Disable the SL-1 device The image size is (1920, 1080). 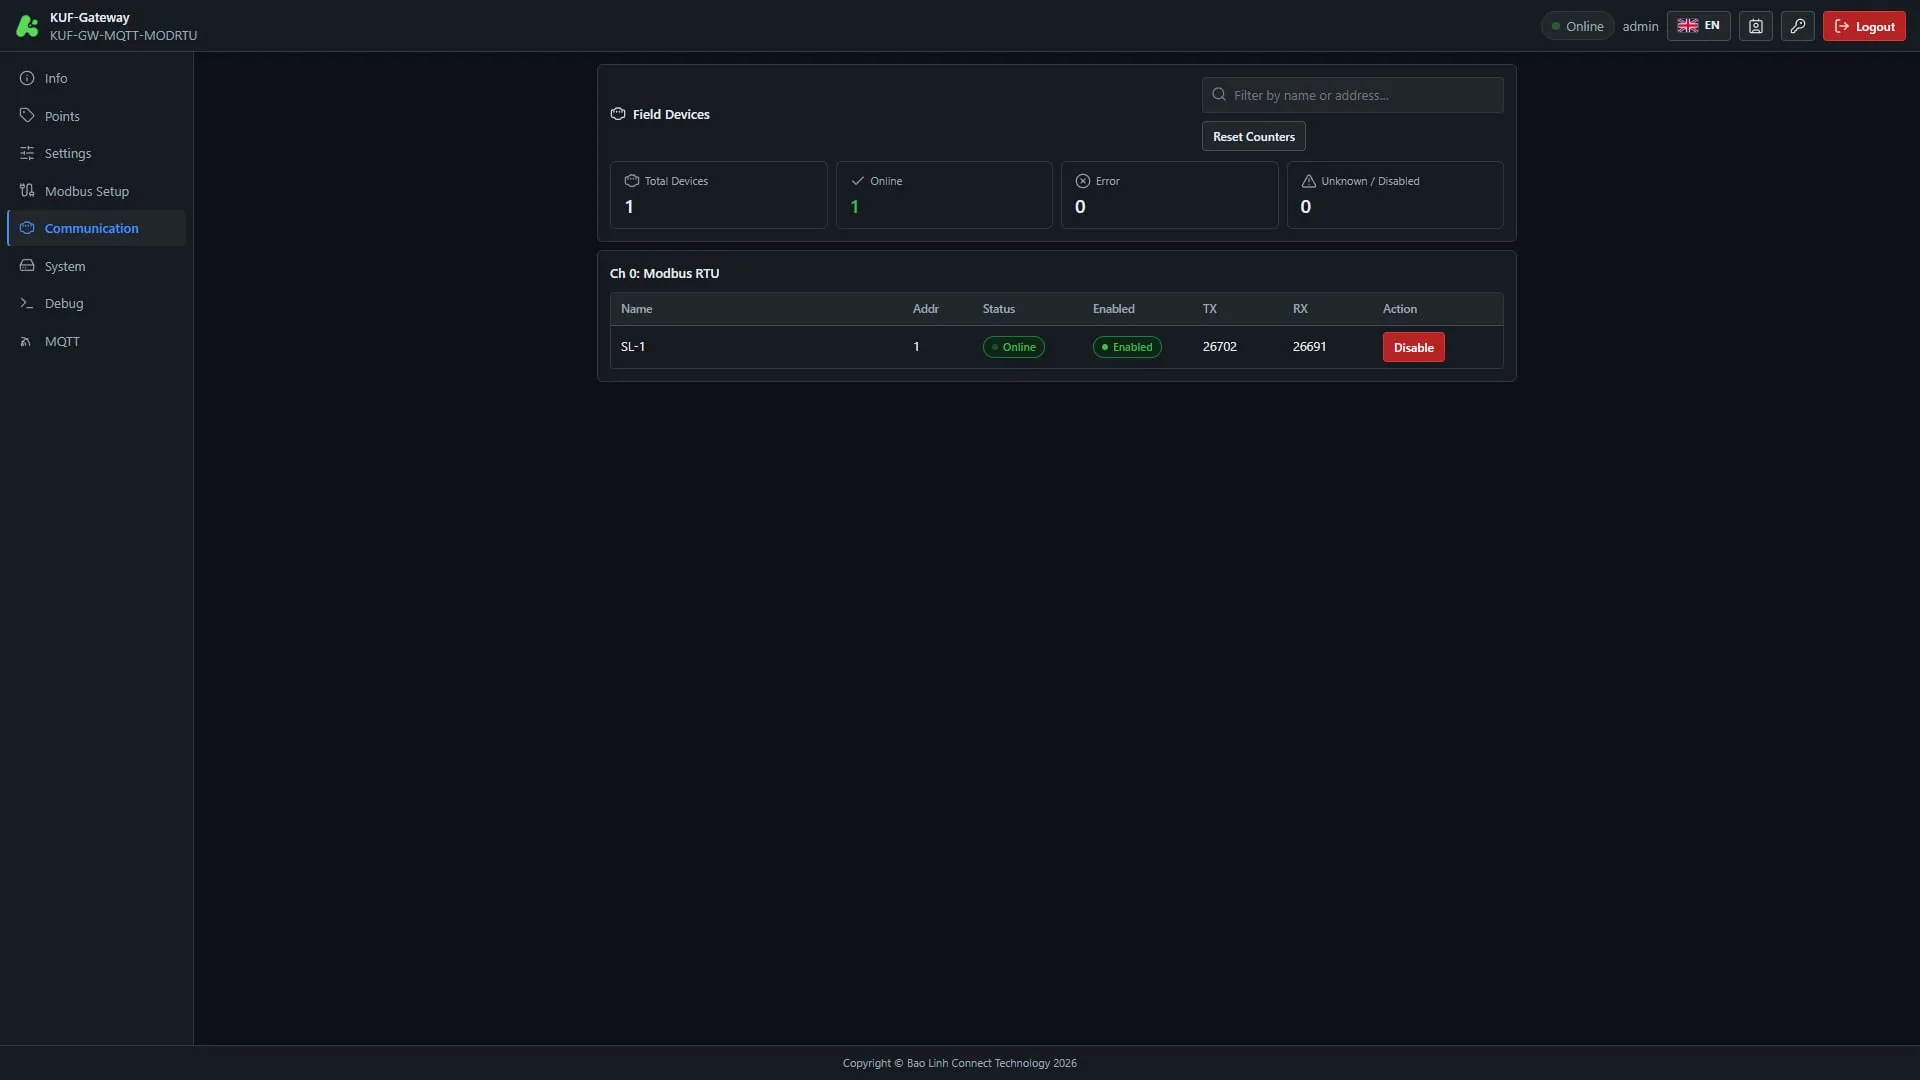click(x=1413, y=347)
